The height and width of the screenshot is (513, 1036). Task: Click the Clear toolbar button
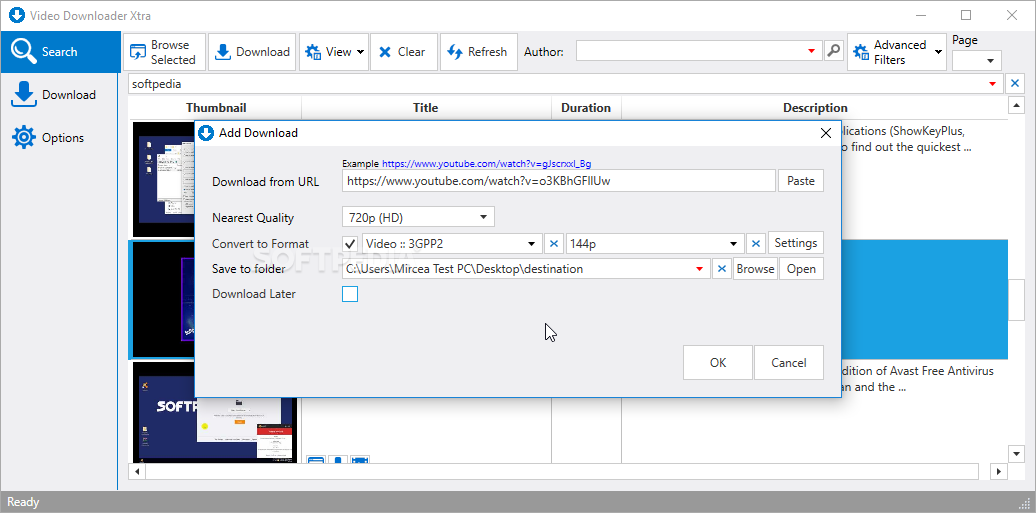point(404,52)
